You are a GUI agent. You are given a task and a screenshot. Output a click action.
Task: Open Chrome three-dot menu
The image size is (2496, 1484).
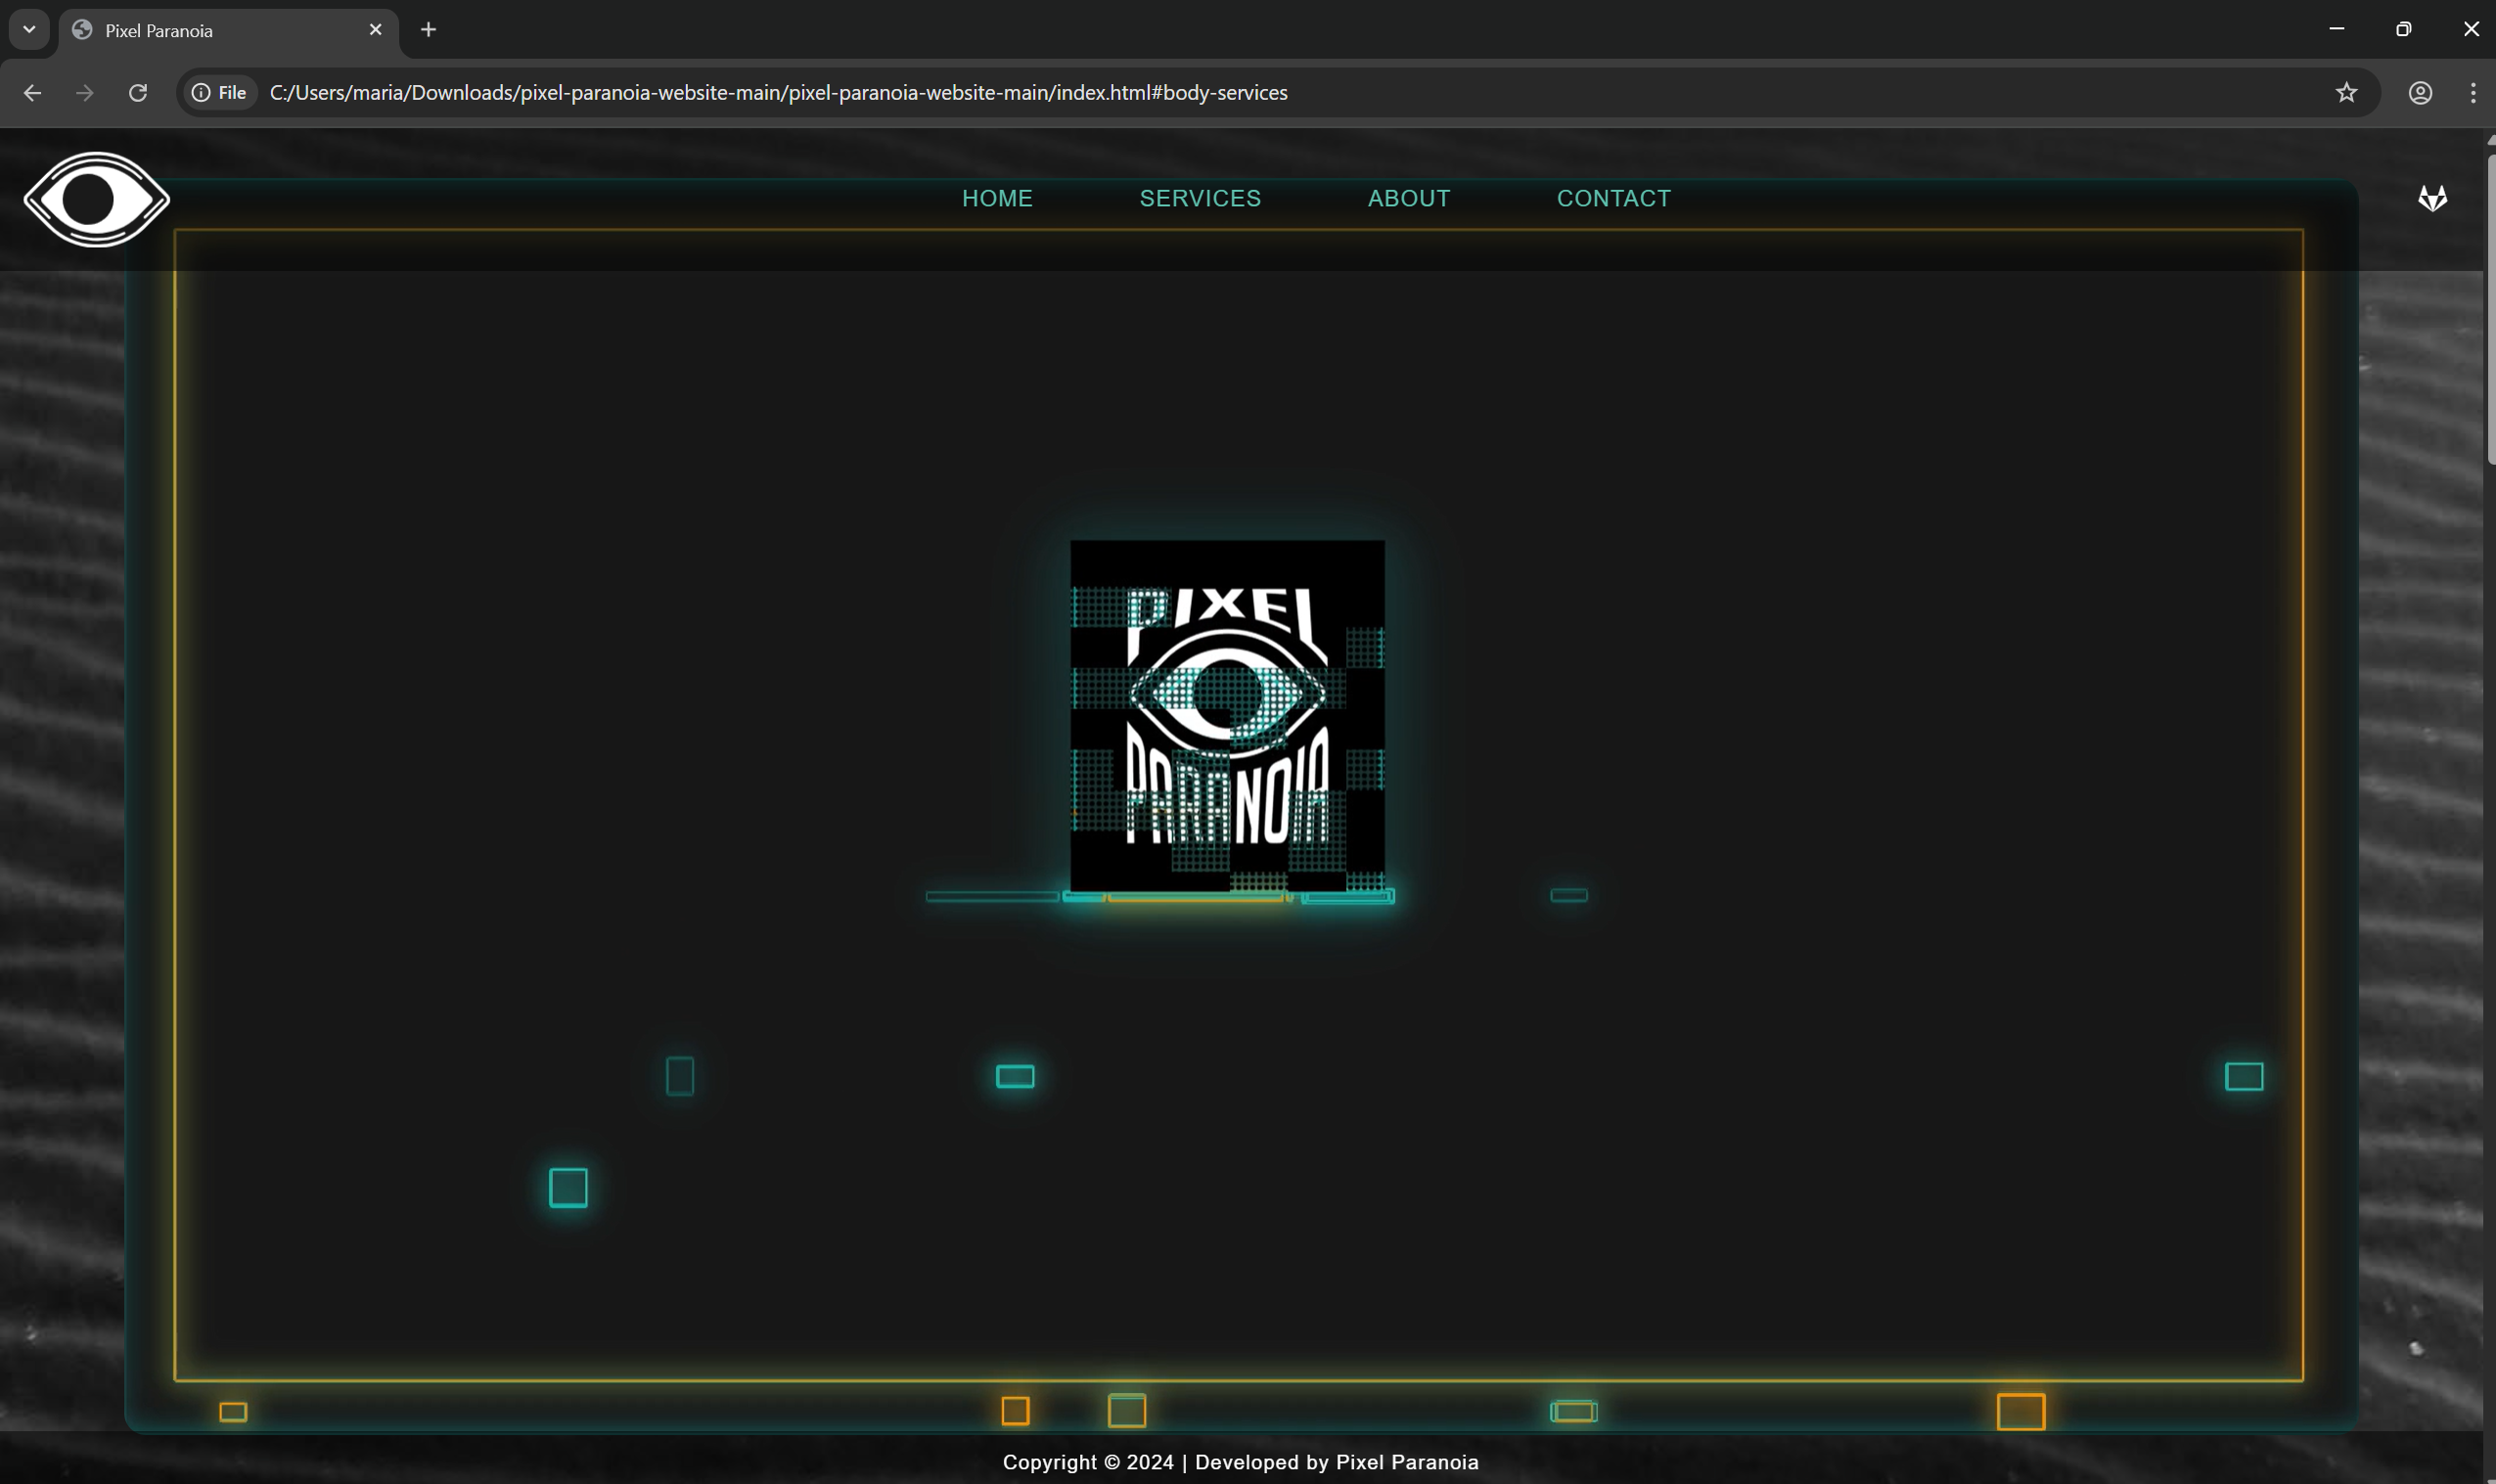pos(2472,92)
